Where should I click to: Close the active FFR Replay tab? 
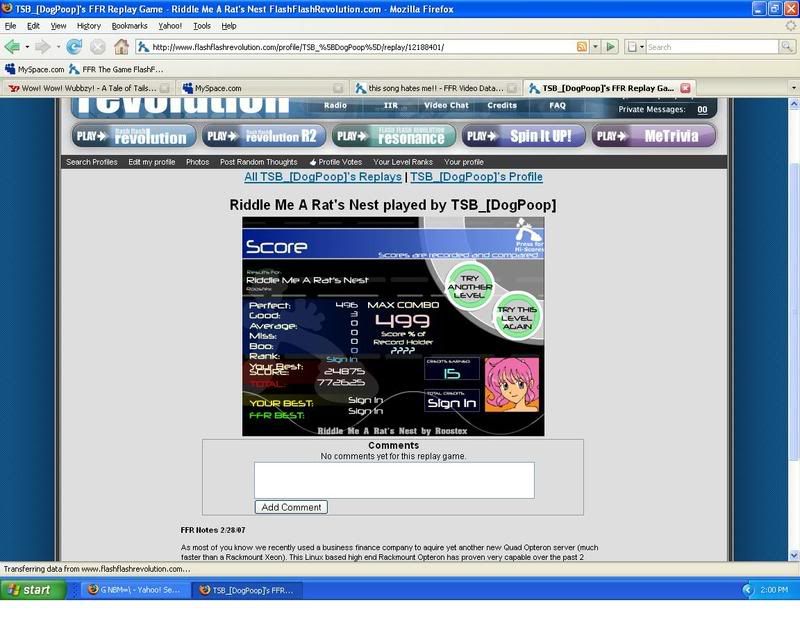click(685, 88)
